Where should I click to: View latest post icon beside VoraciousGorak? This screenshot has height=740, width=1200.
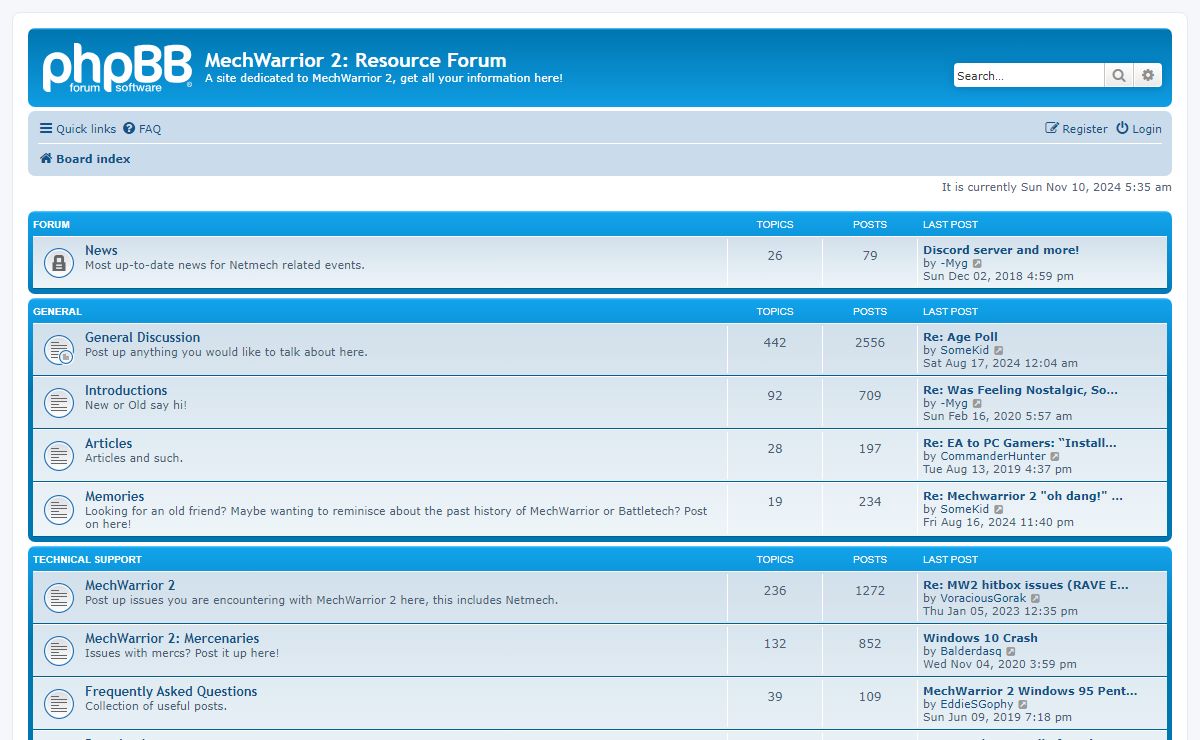(1036, 599)
